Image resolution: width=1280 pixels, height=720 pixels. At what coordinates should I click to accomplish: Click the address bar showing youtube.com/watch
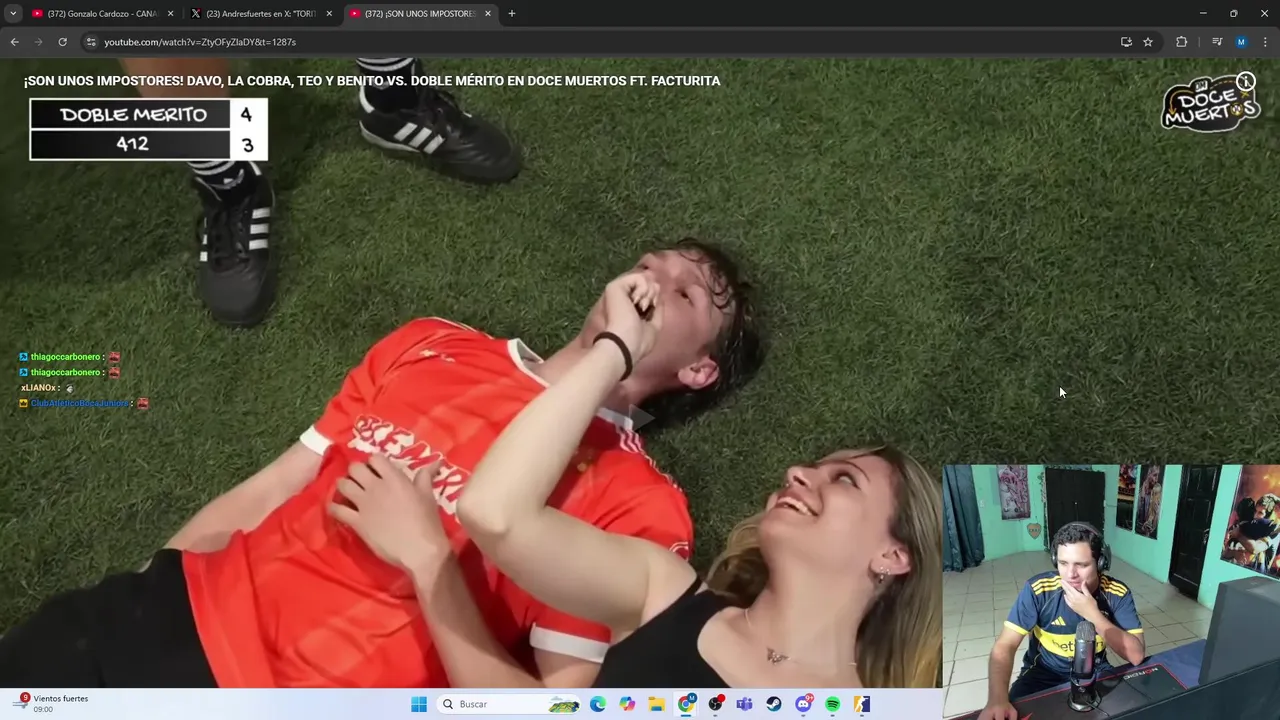pyautogui.click(x=600, y=42)
